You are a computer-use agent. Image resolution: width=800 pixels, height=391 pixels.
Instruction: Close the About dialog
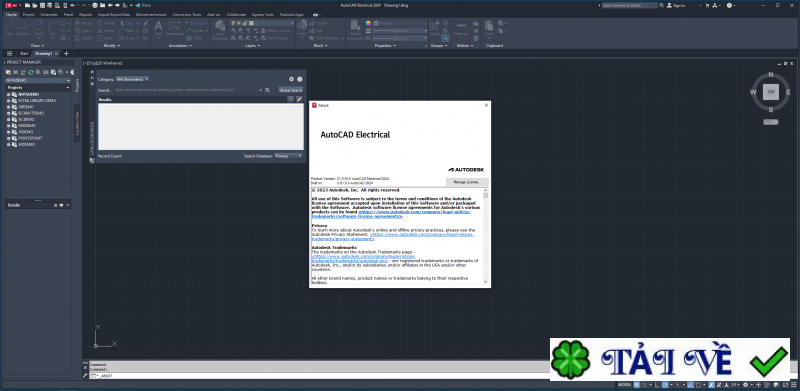pos(486,105)
